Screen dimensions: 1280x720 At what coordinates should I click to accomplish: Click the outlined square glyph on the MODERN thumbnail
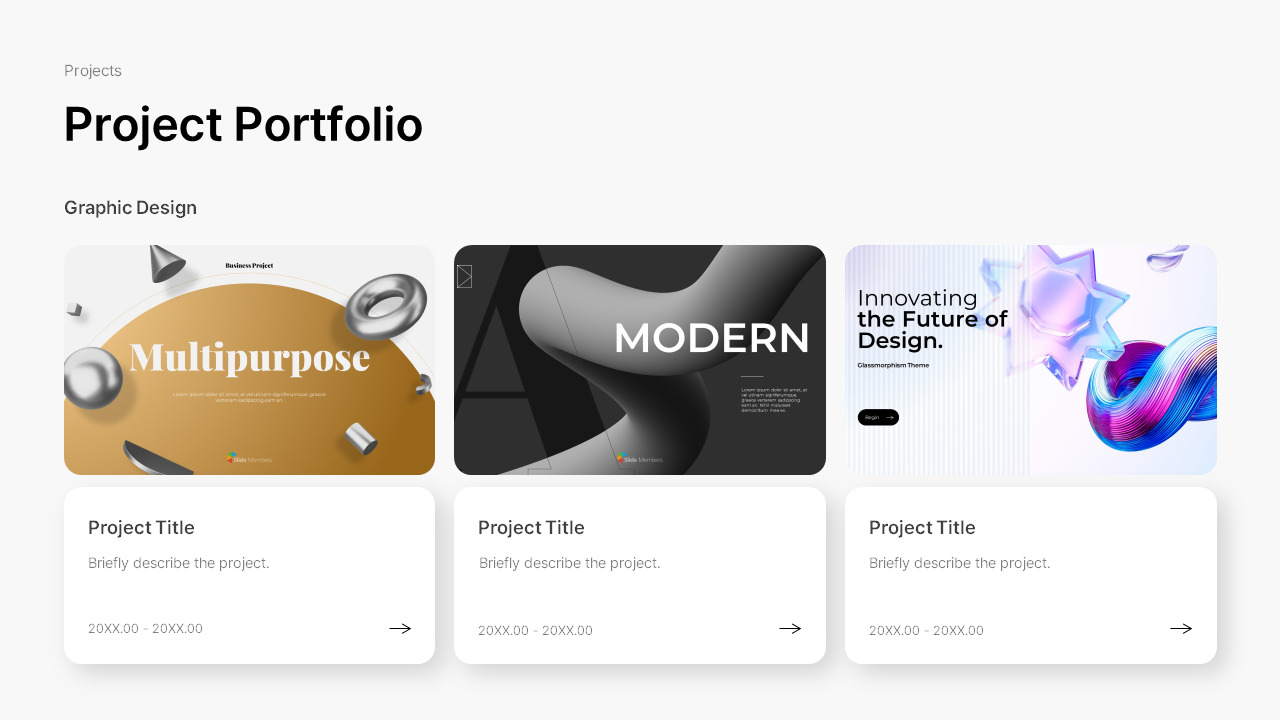[464, 276]
